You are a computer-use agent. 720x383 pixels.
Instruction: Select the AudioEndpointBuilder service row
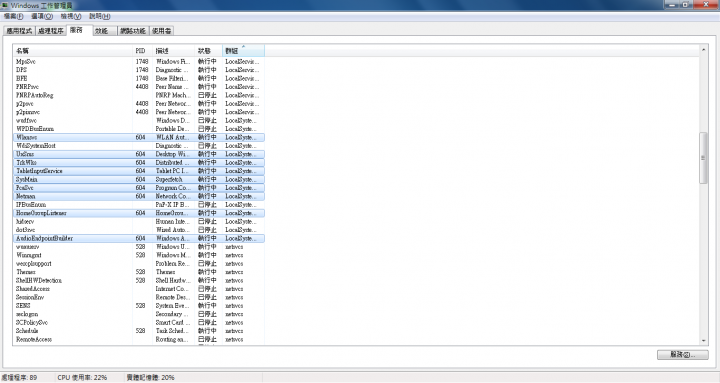(139, 238)
